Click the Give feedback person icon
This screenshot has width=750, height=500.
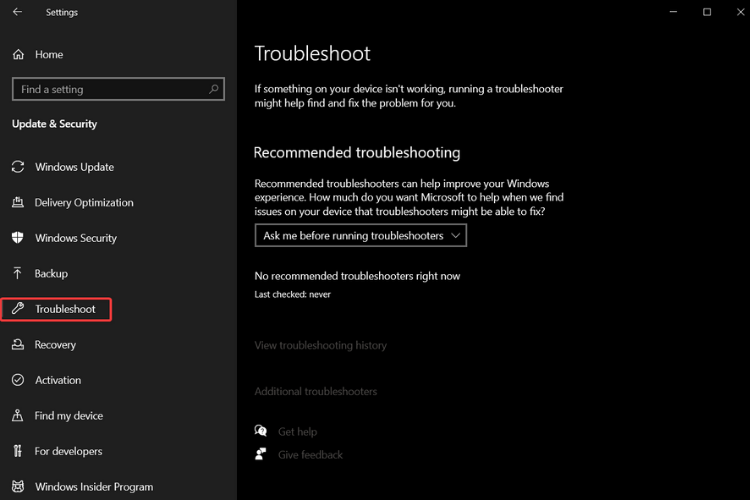click(261, 454)
